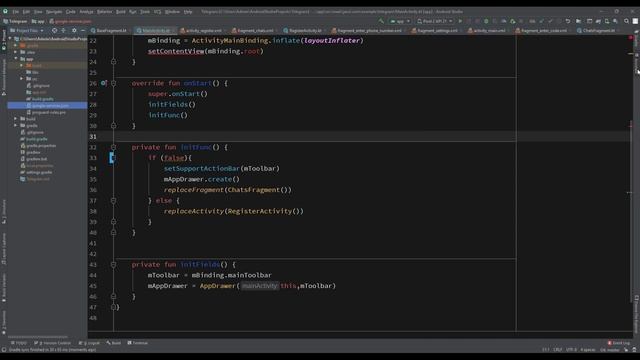Screen dimensions: 640x360
Task: Open the Terminal tool window
Action: pyautogui.click(x=138, y=343)
